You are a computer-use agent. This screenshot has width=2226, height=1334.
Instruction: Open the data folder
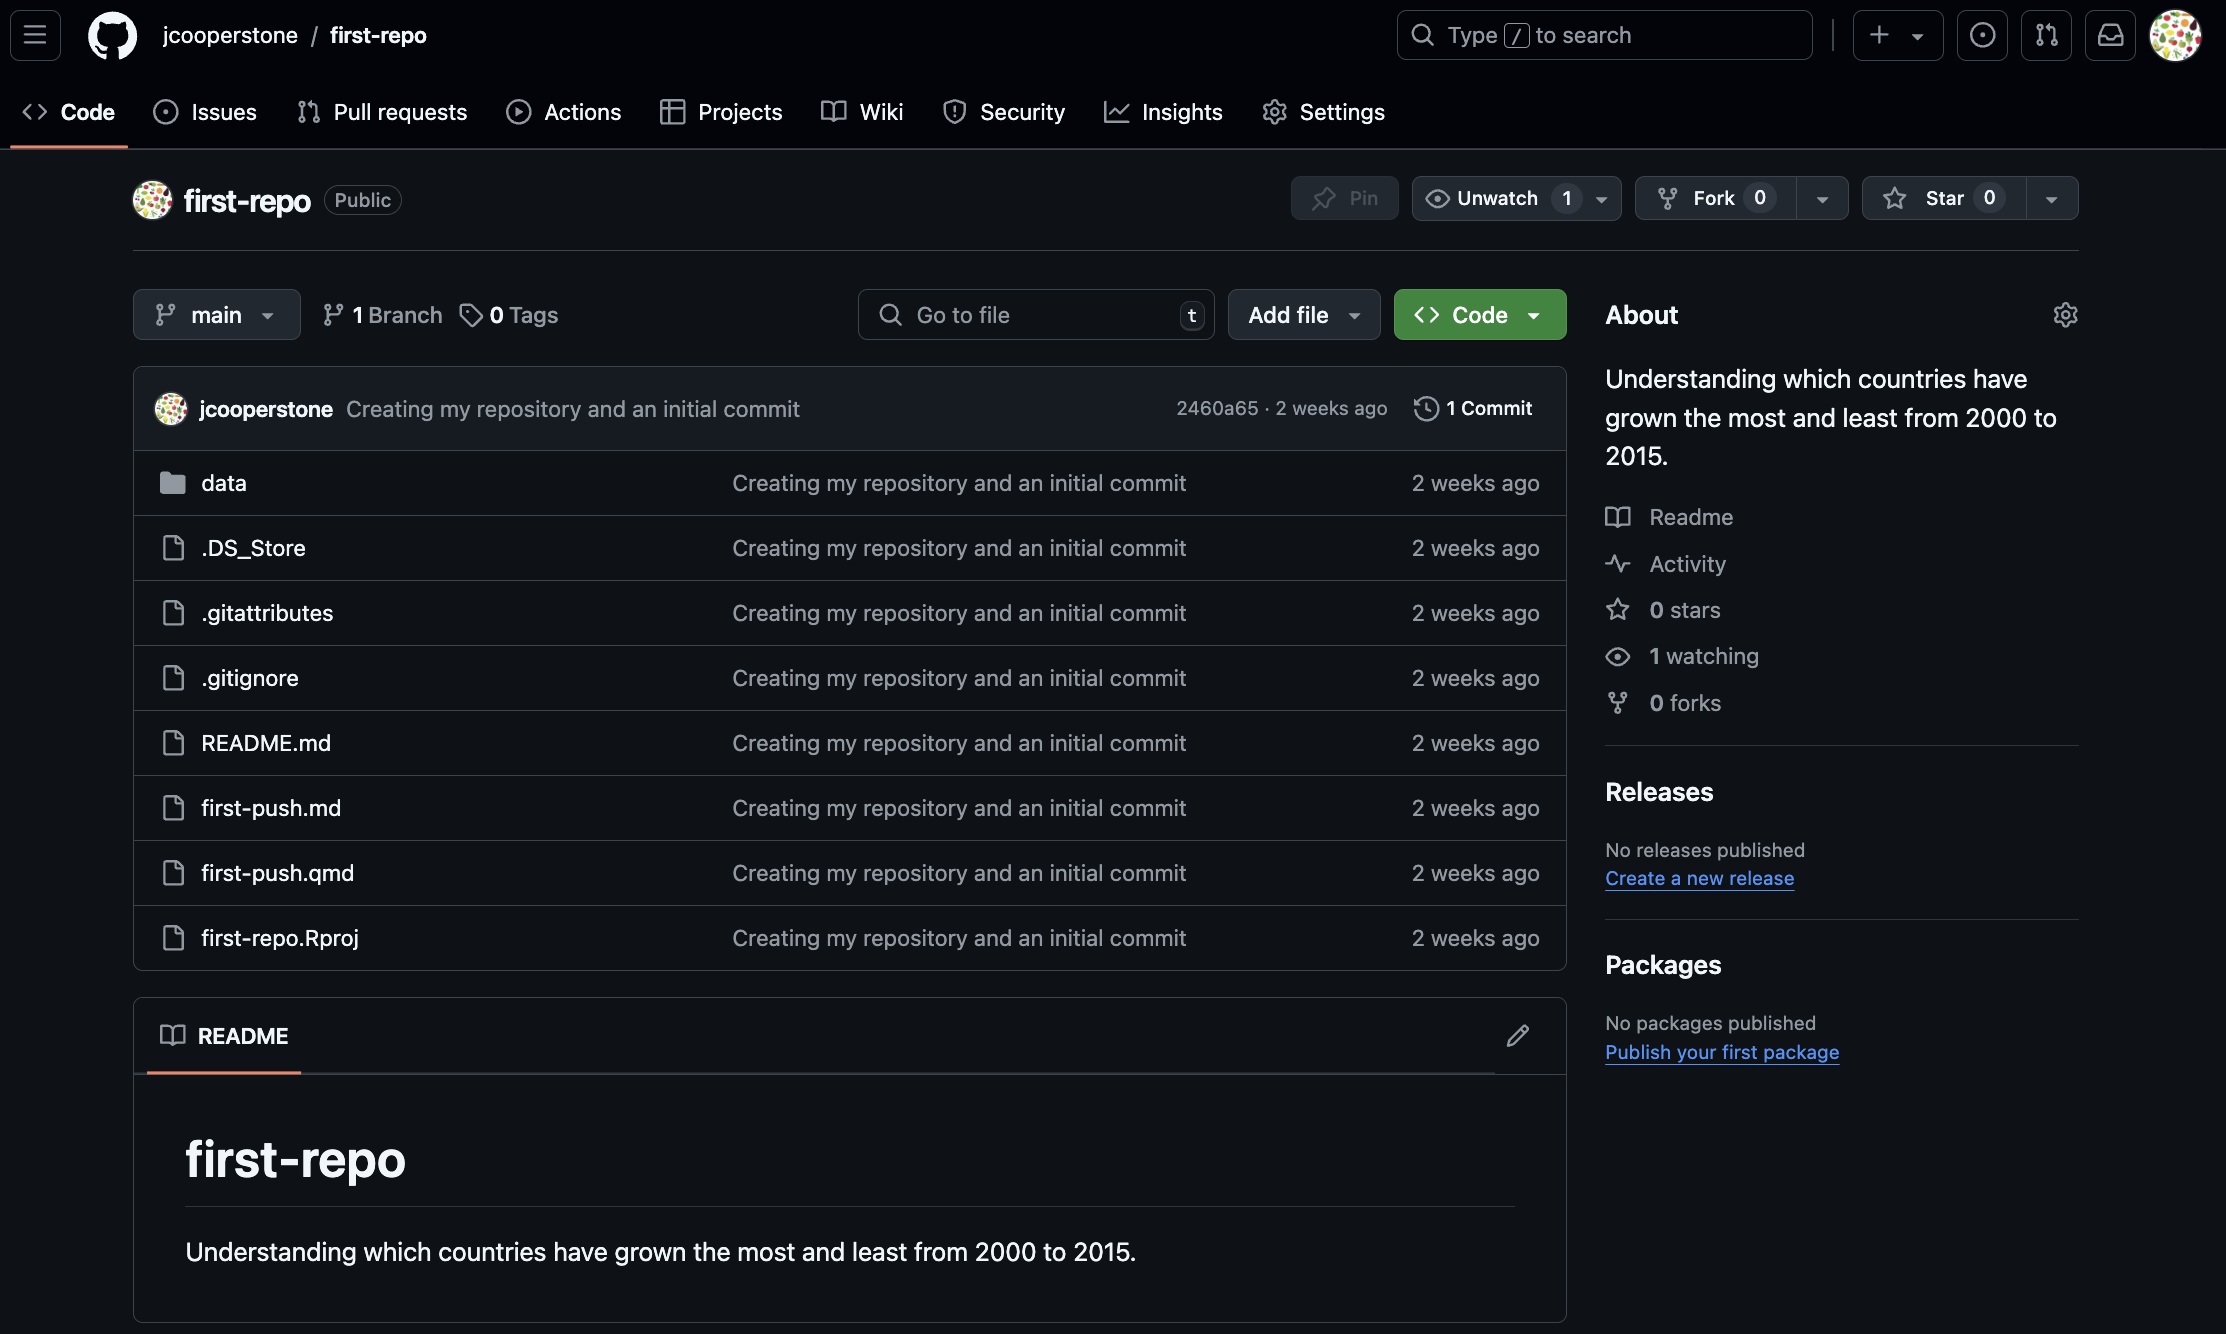tap(223, 483)
